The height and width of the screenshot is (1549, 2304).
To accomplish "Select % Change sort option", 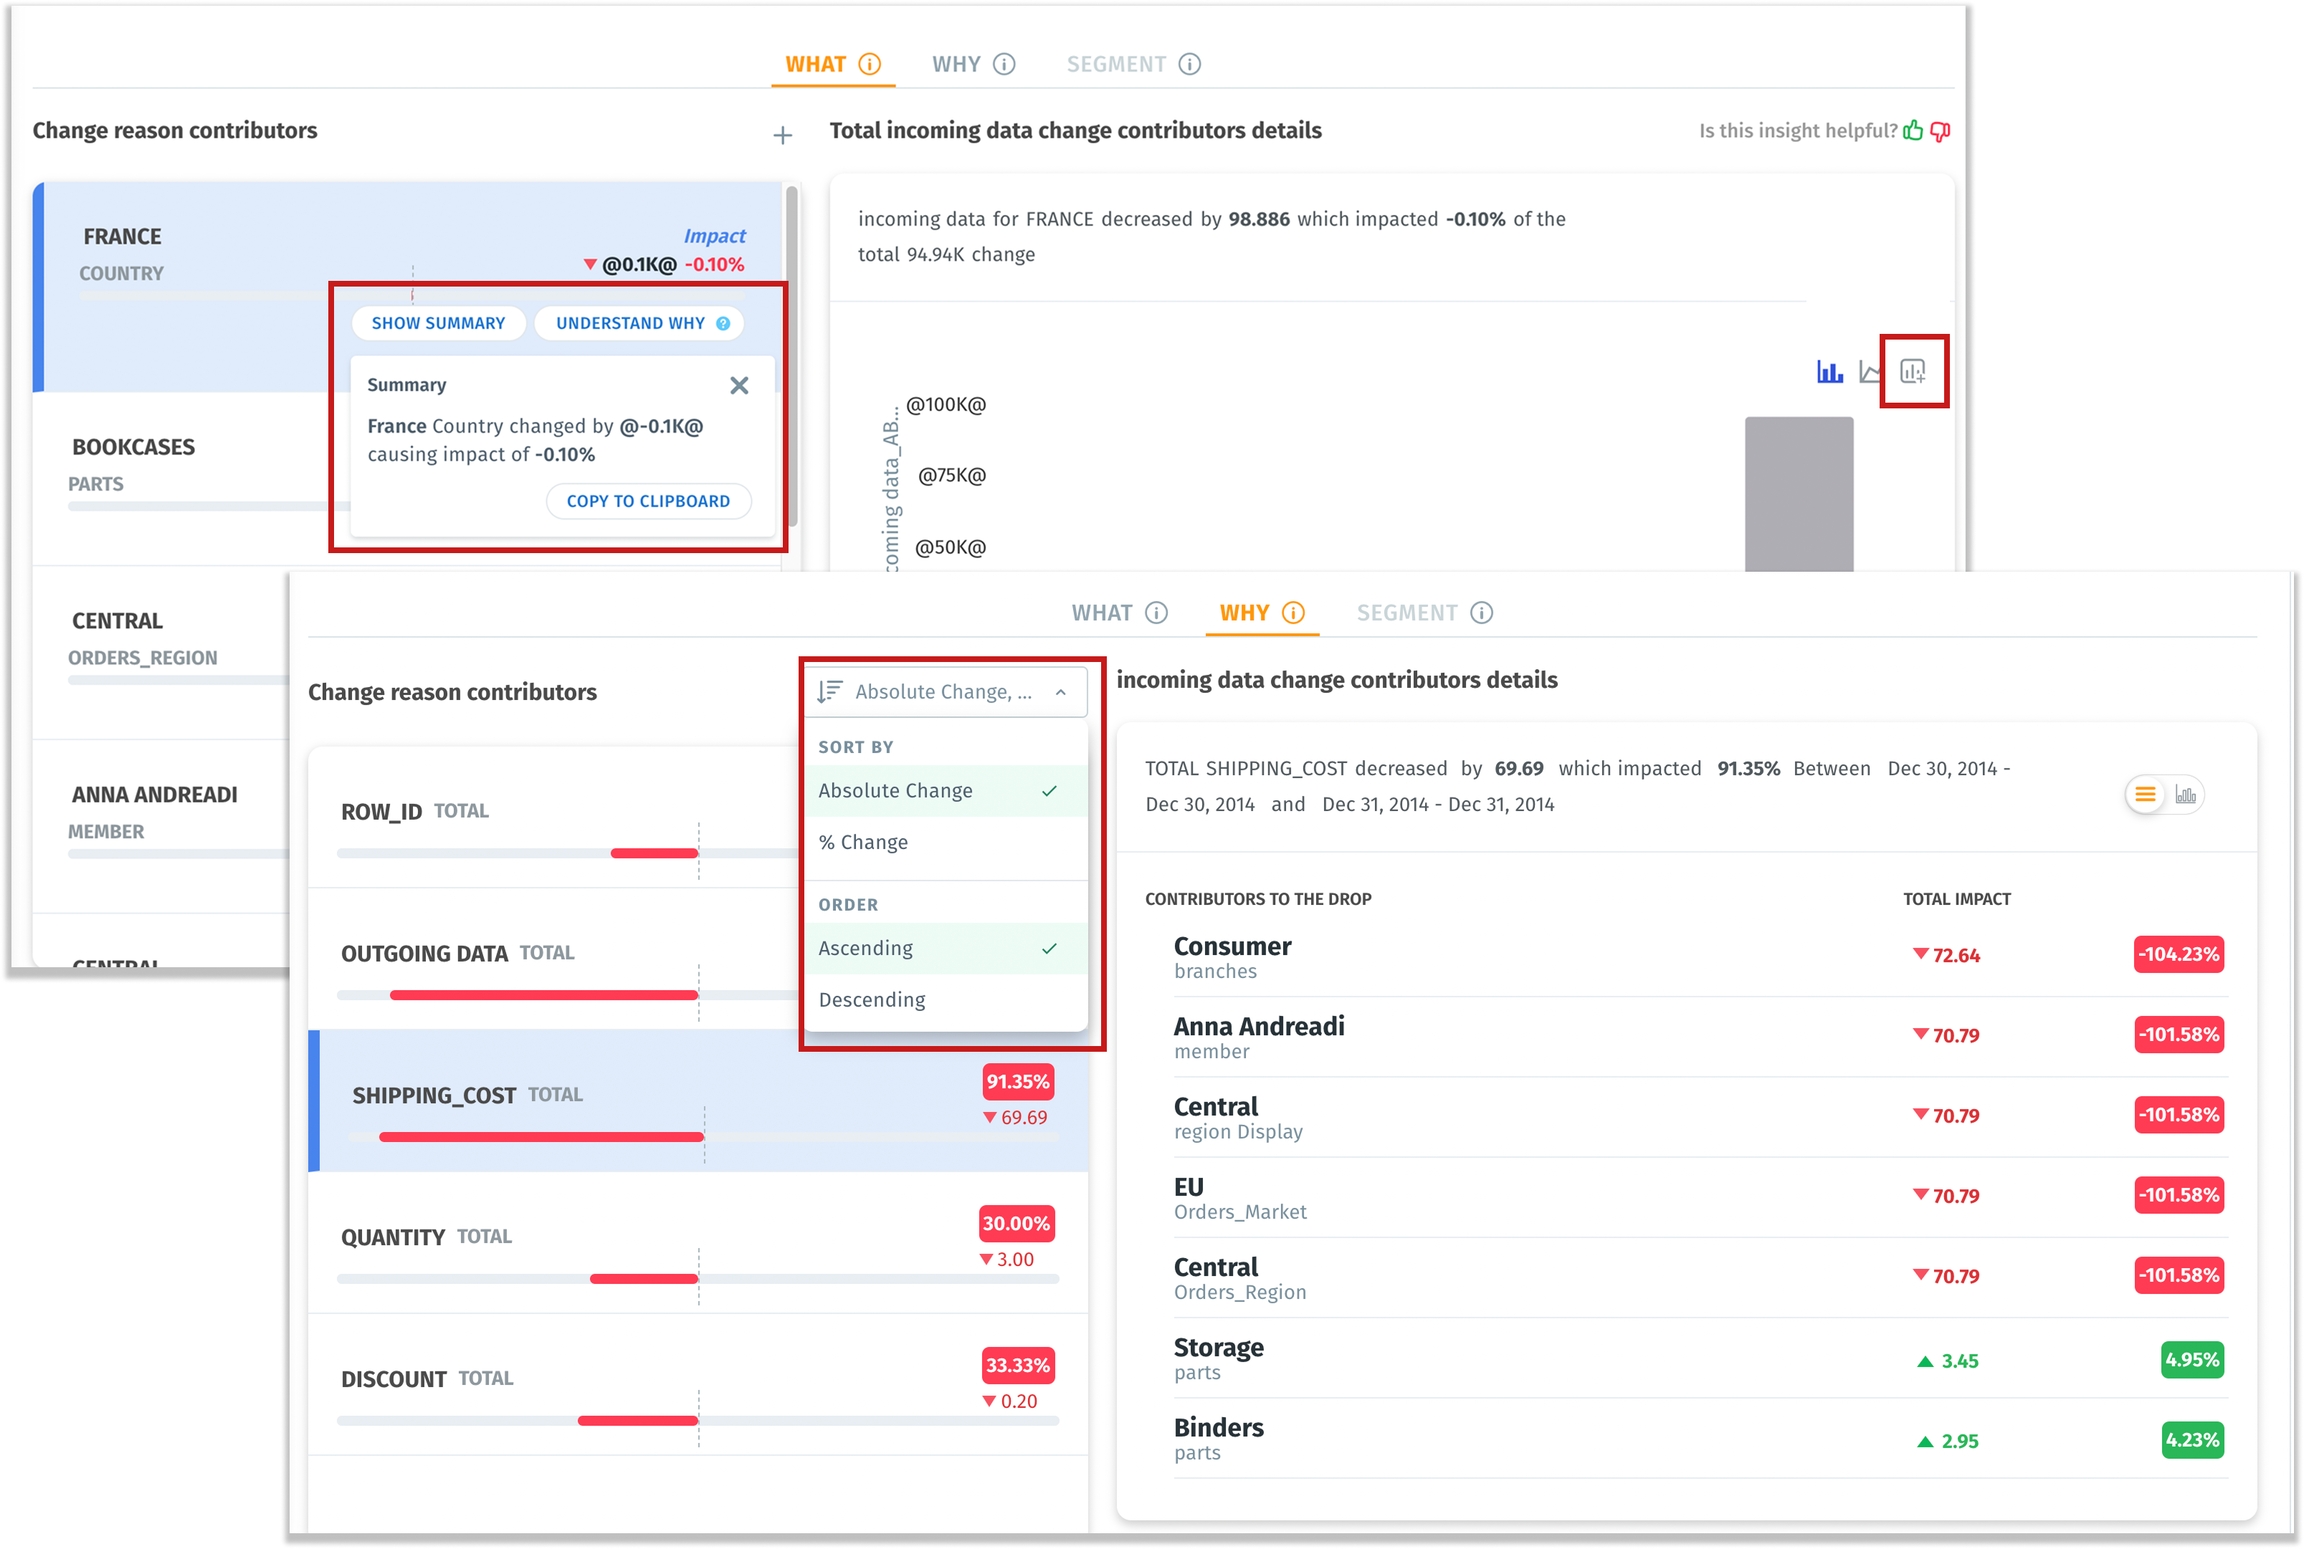I will [x=863, y=843].
